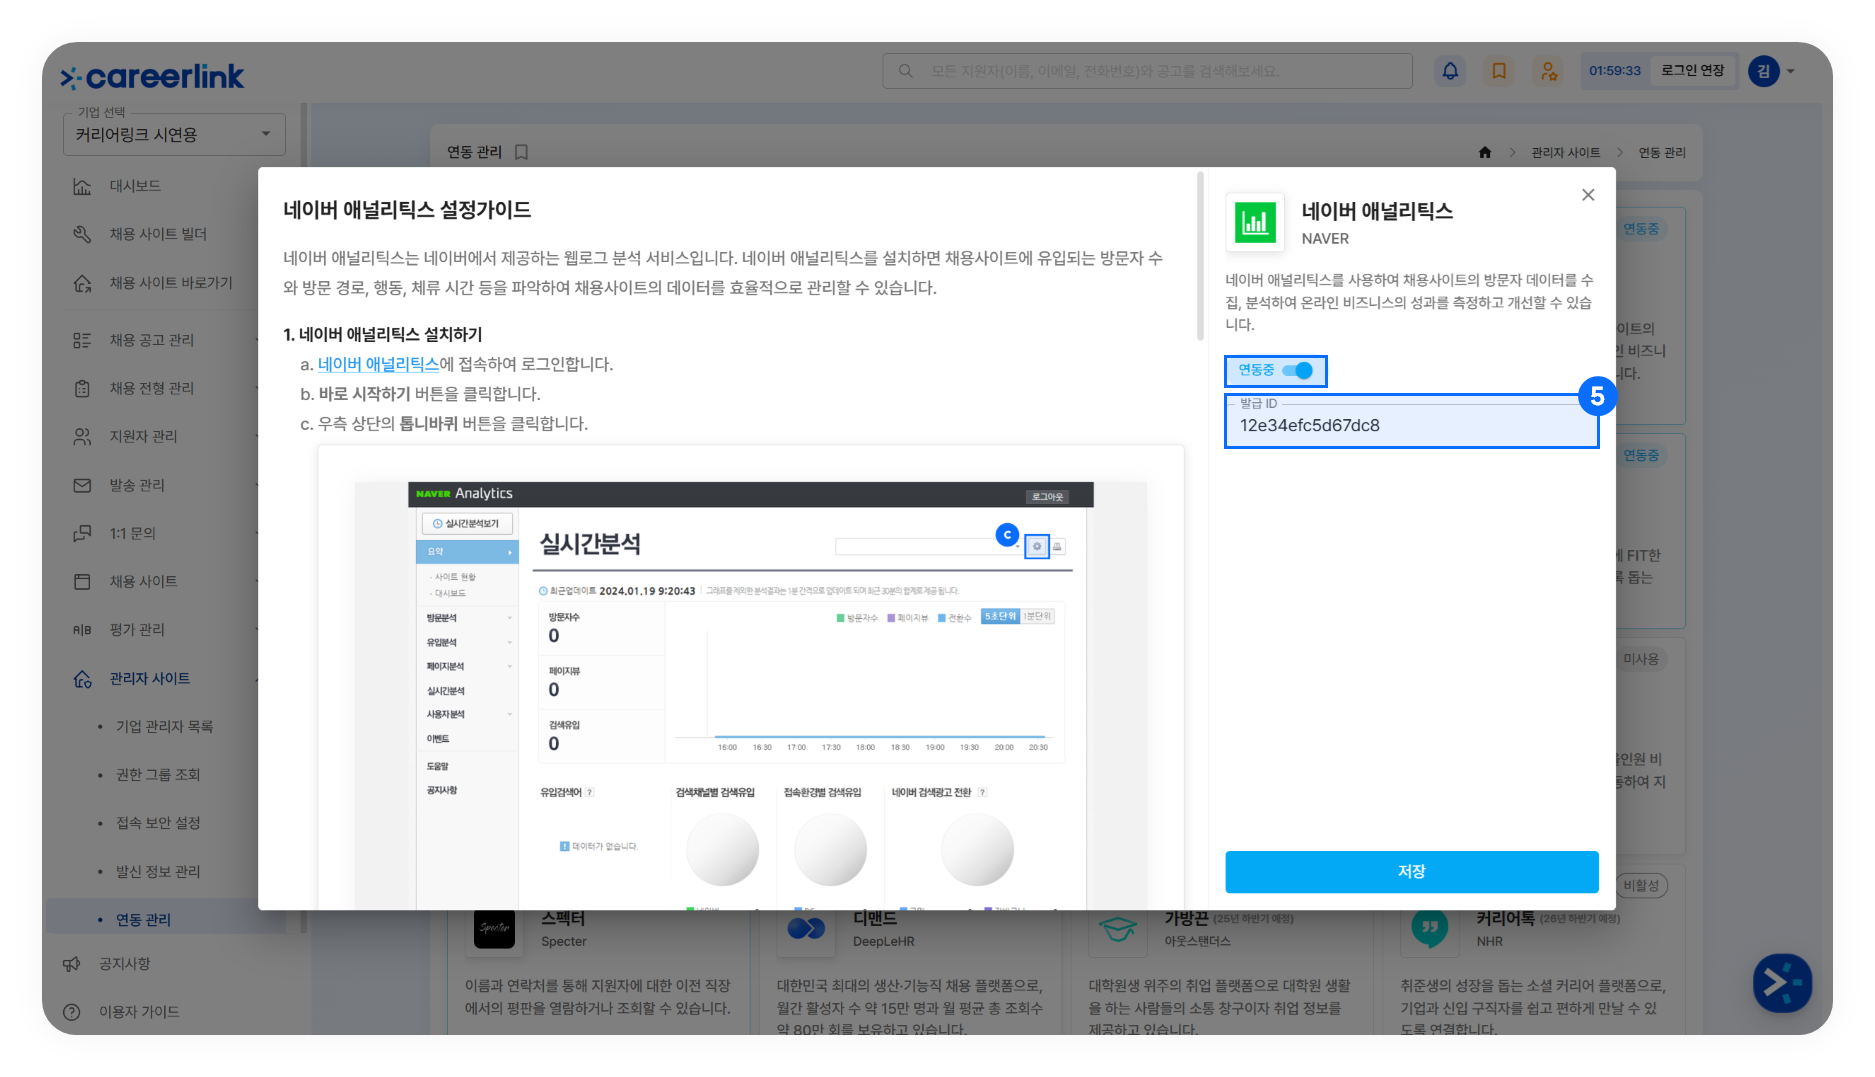The image size is (1875, 1077).
Task: Click the breadcrumb home icon
Action: pos(1485,152)
